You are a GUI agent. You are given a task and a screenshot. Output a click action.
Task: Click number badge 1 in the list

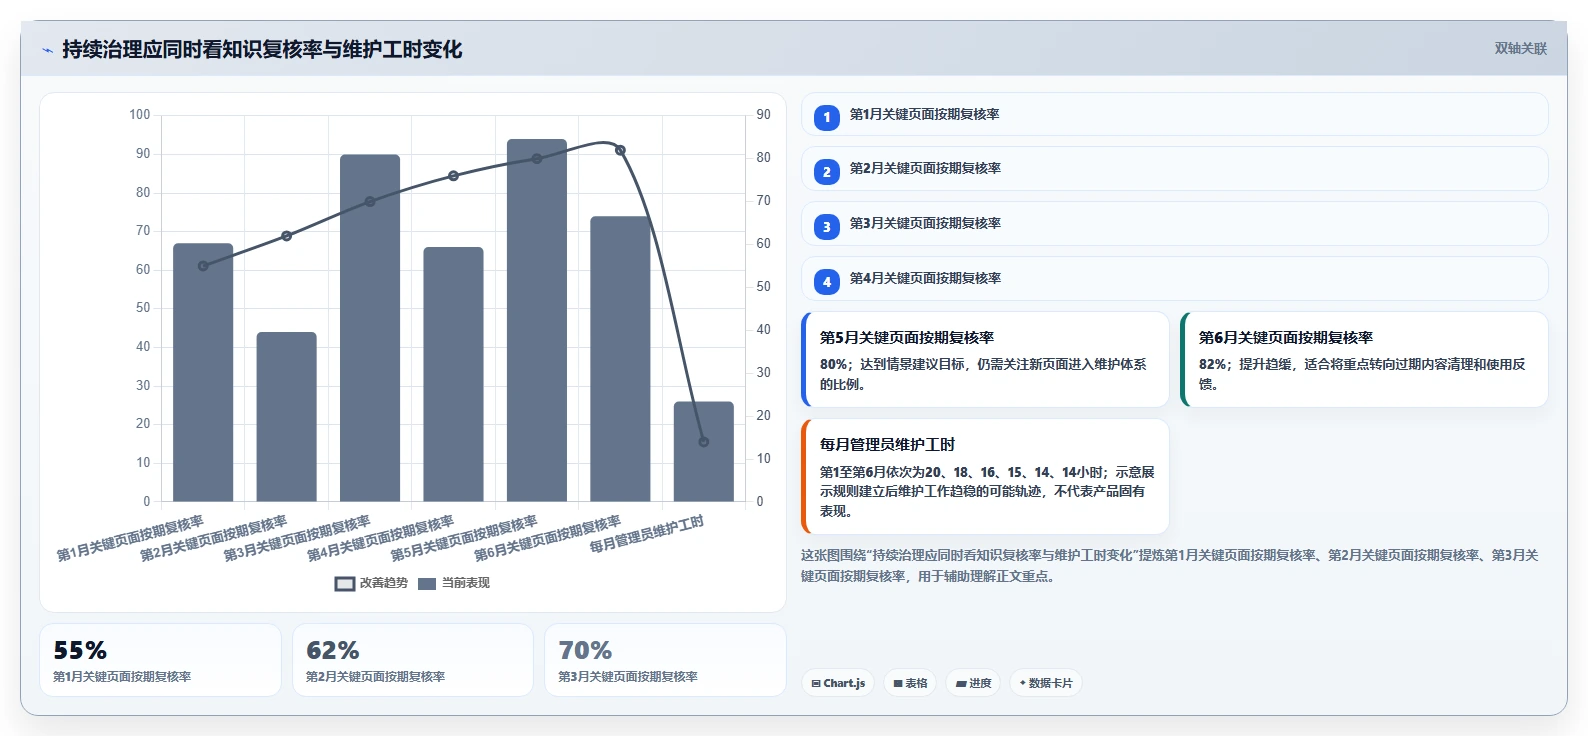pyautogui.click(x=827, y=118)
